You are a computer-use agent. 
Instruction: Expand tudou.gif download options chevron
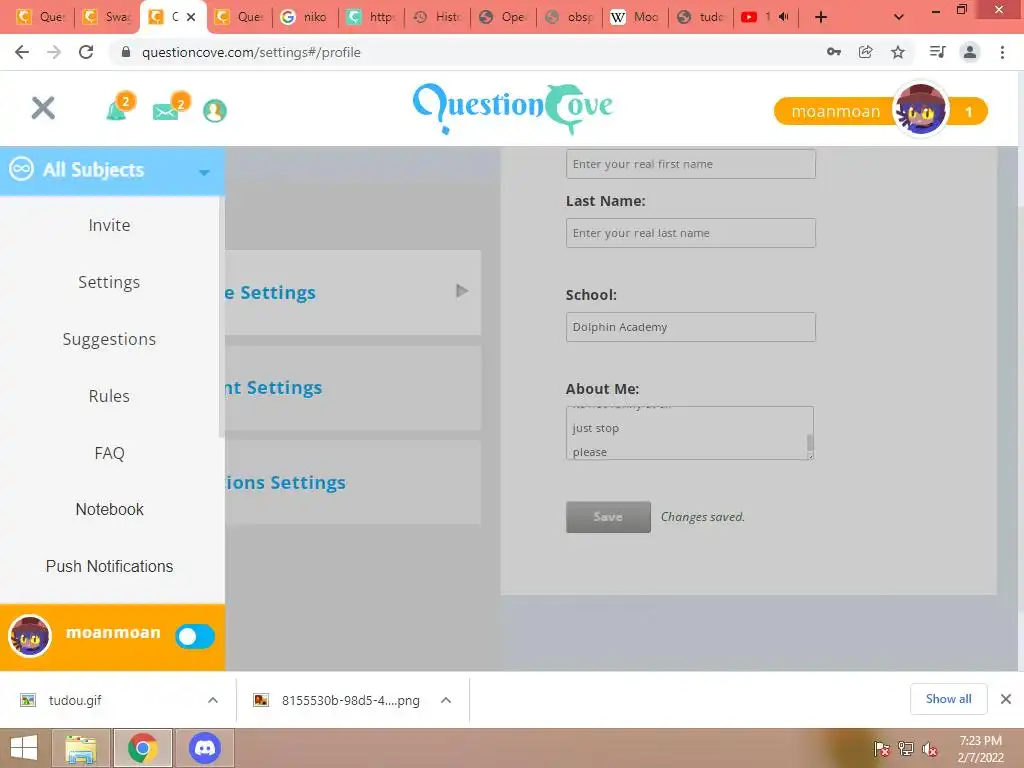click(x=213, y=700)
